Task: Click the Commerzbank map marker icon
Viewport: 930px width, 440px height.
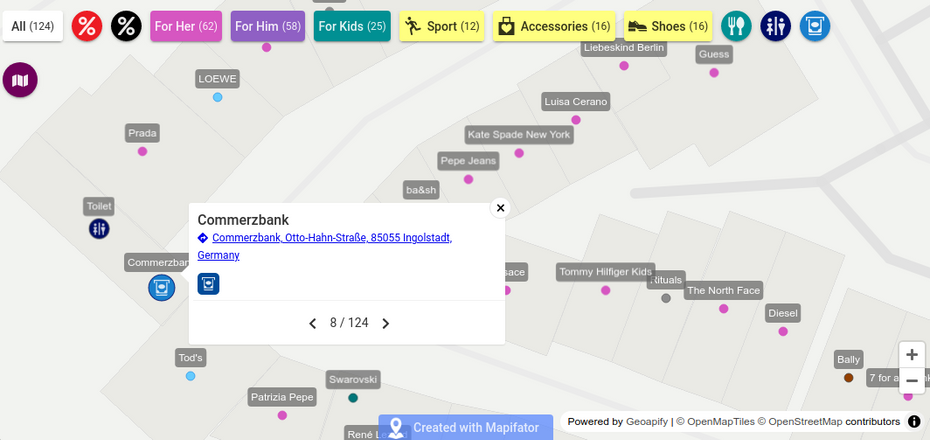Action: pos(162,288)
